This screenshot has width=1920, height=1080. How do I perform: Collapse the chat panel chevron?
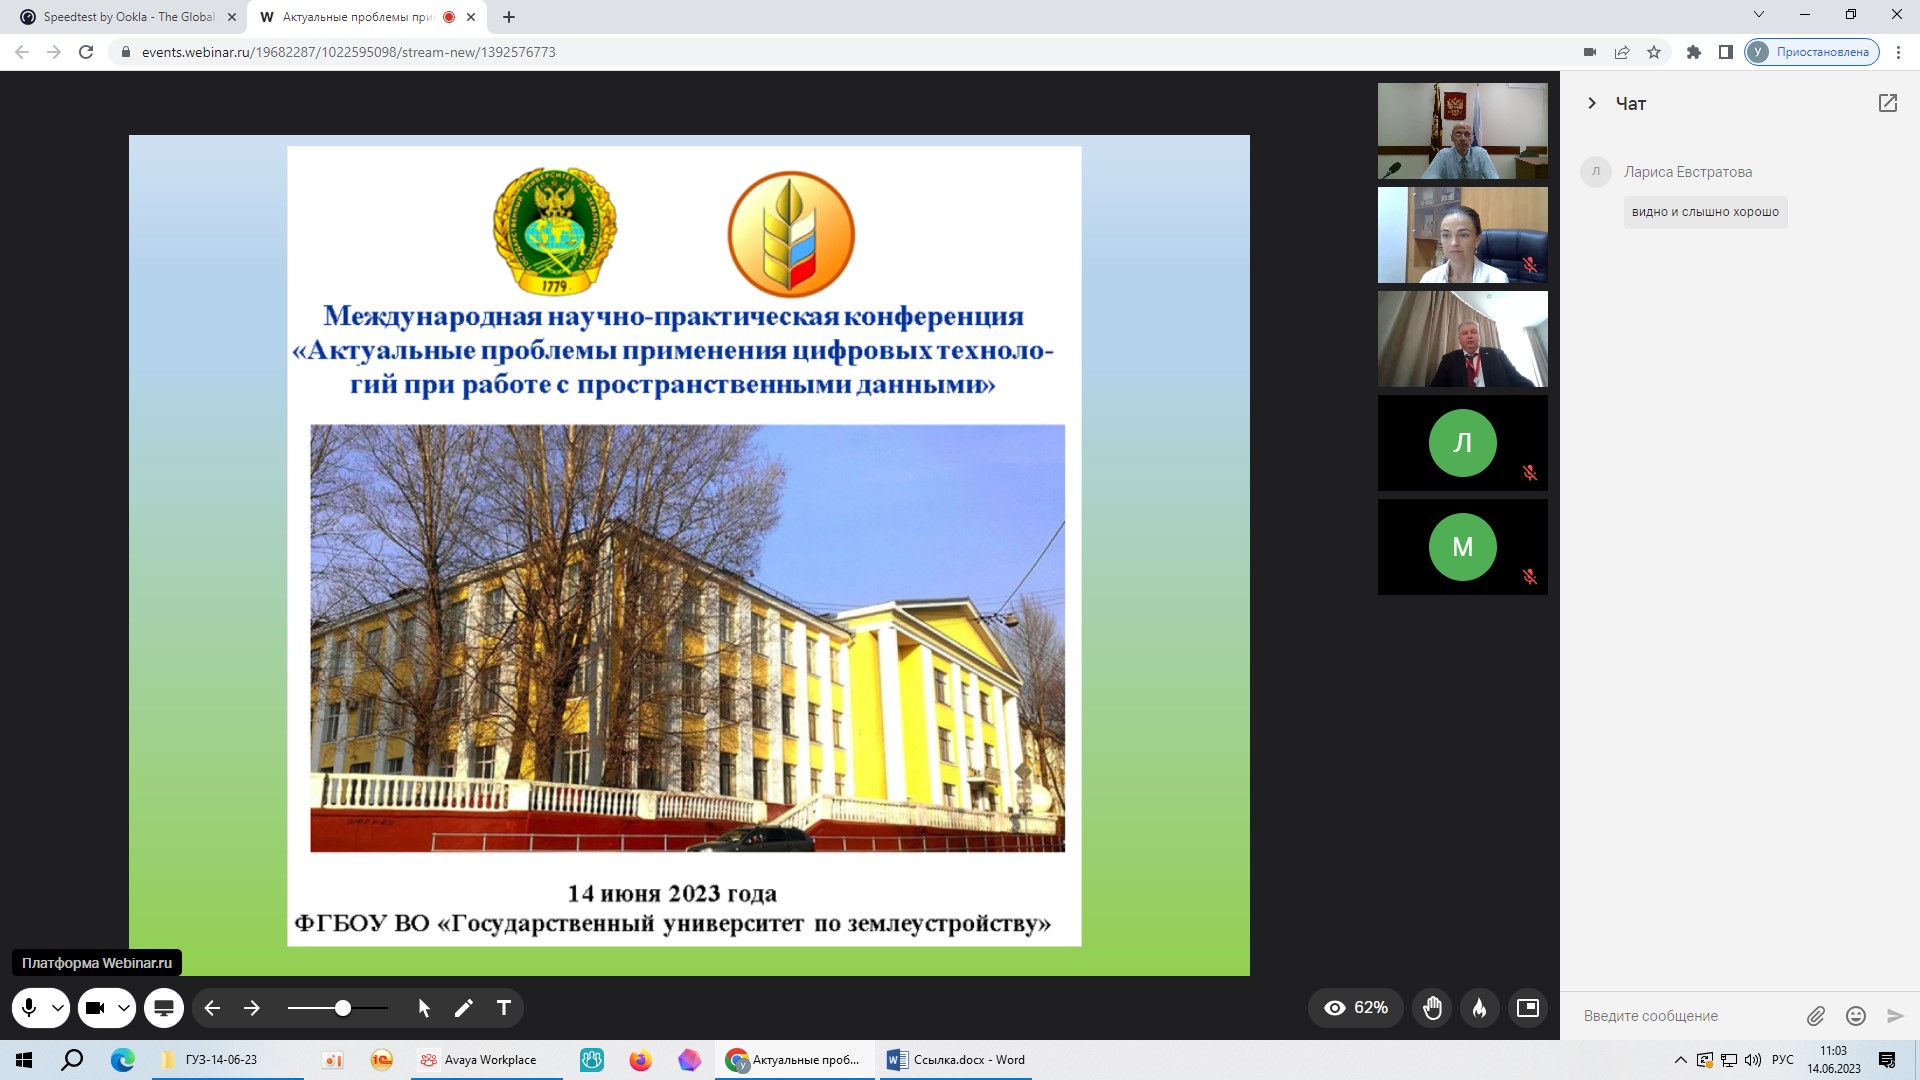(1592, 103)
